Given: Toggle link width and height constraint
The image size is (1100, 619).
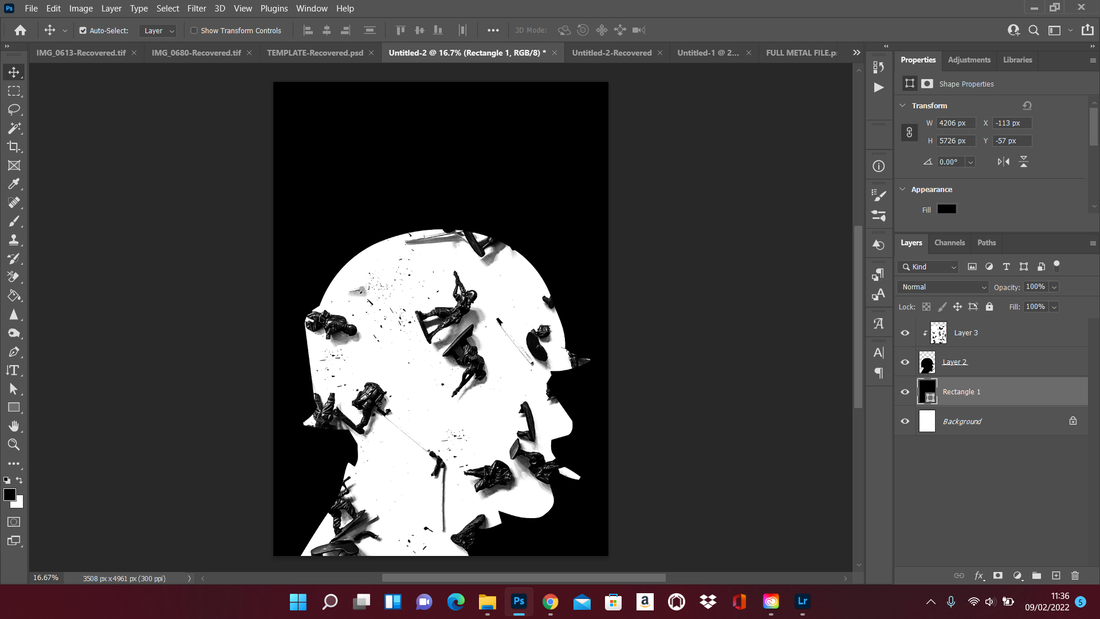Looking at the screenshot, I should (909, 132).
